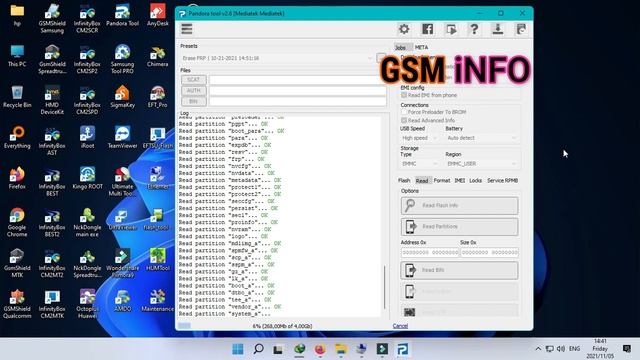This screenshot has width=640, height=360.
Task: Select the Flash tab
Action: pyautogui.click(x=404, y=180)
